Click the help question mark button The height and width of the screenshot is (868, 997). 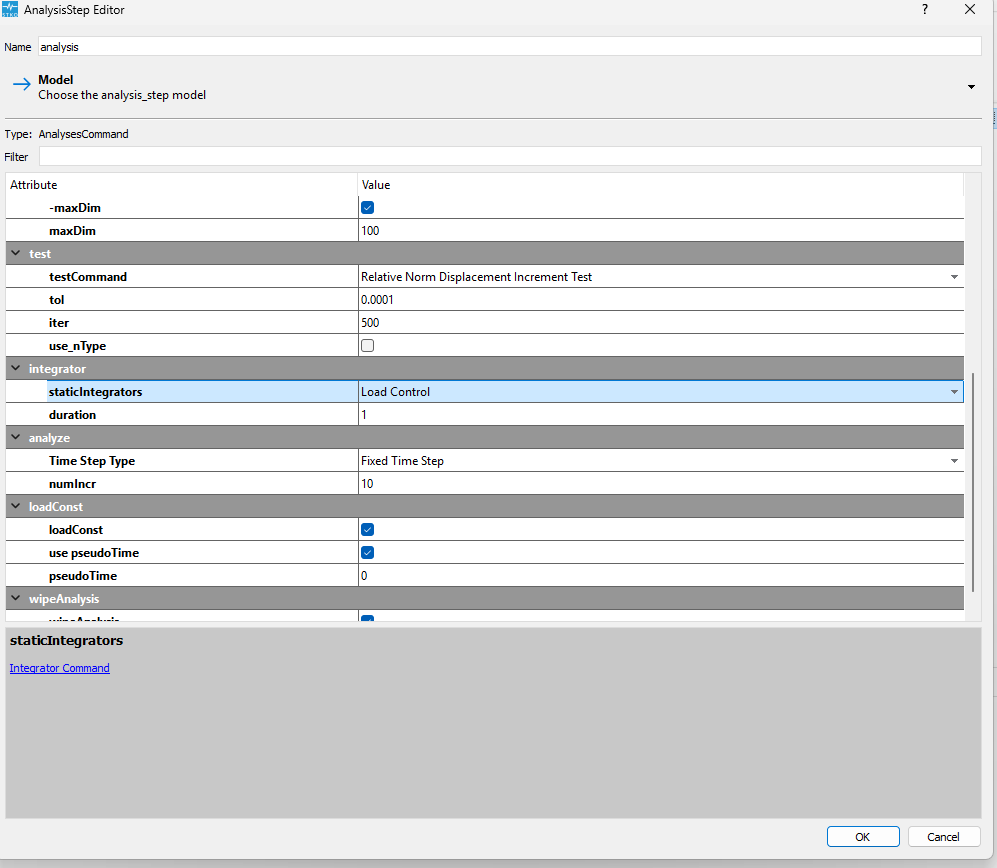tap(925, 10)
